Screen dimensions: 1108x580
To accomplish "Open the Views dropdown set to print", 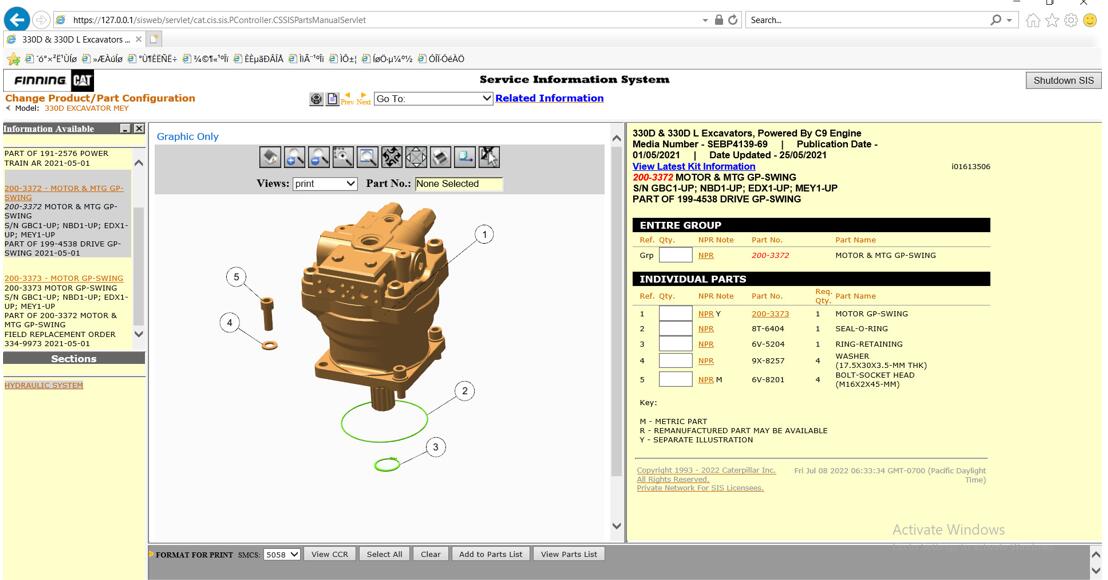I will pos(324,184).
